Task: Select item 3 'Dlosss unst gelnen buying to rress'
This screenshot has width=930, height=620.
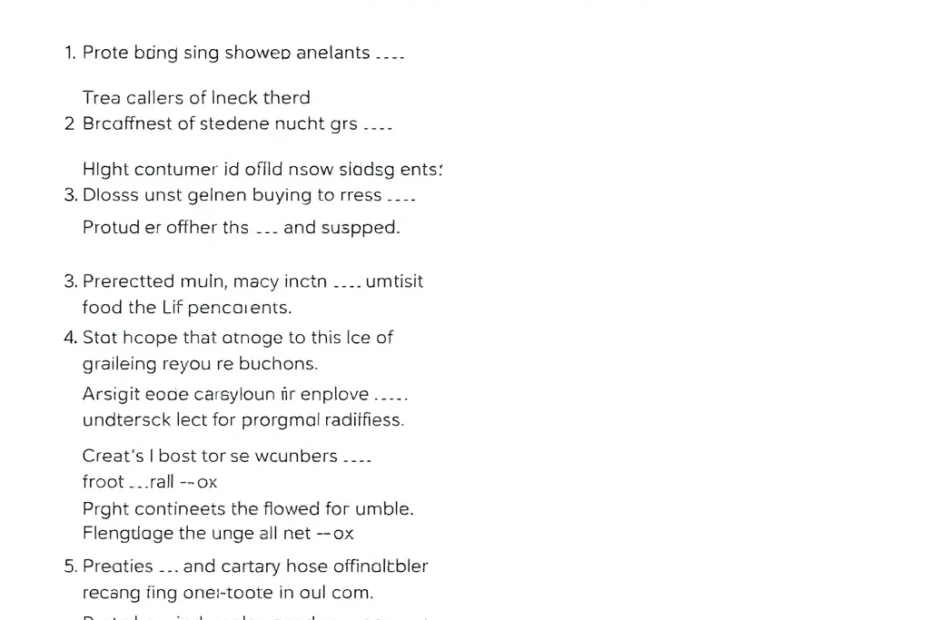Action: tap(240, 195)
